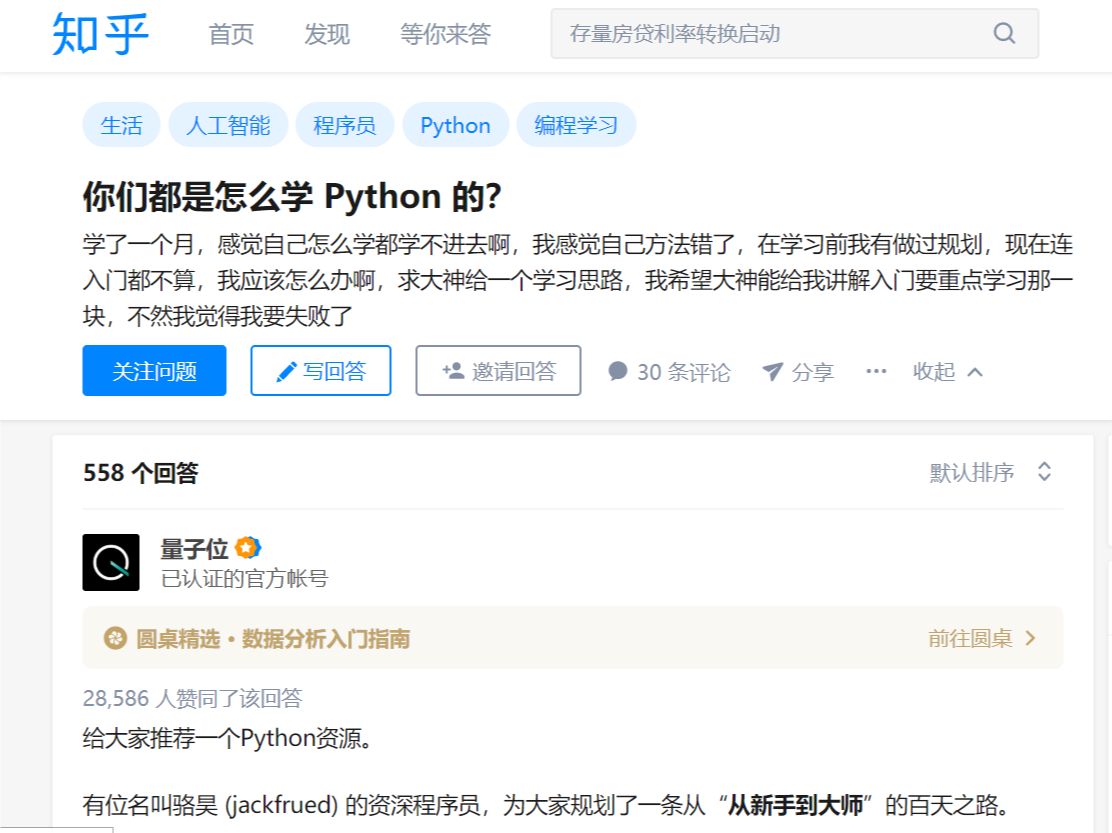Click the paper plane share icon

click(772, 371)
